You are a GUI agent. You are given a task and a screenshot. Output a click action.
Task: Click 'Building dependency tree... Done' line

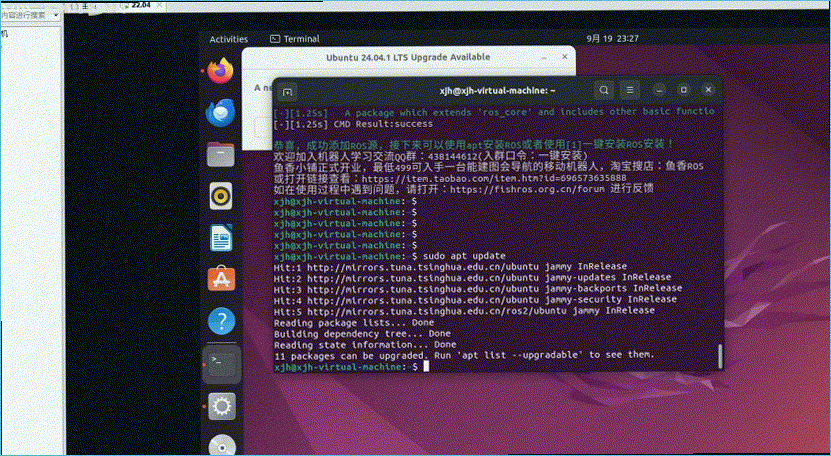tap(363, 334)
